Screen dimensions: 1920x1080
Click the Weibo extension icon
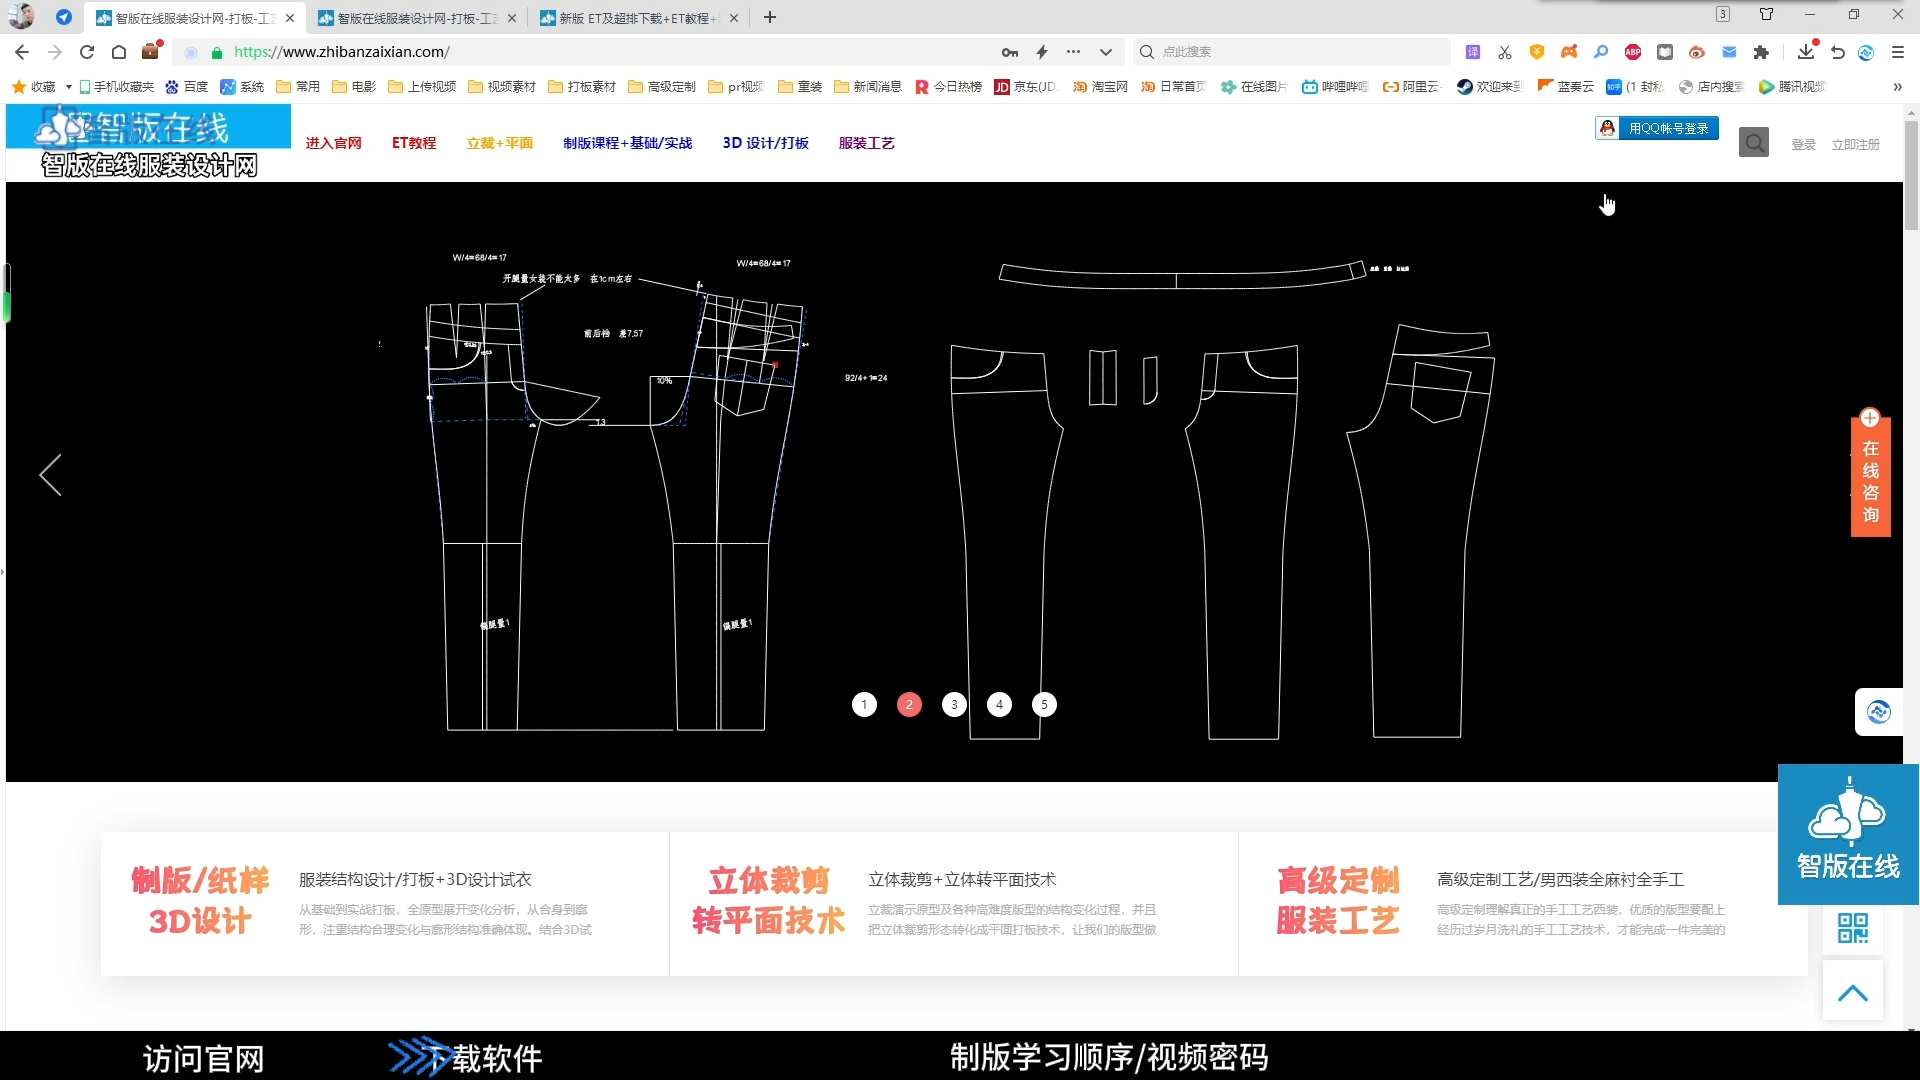tap(1697, 52)
